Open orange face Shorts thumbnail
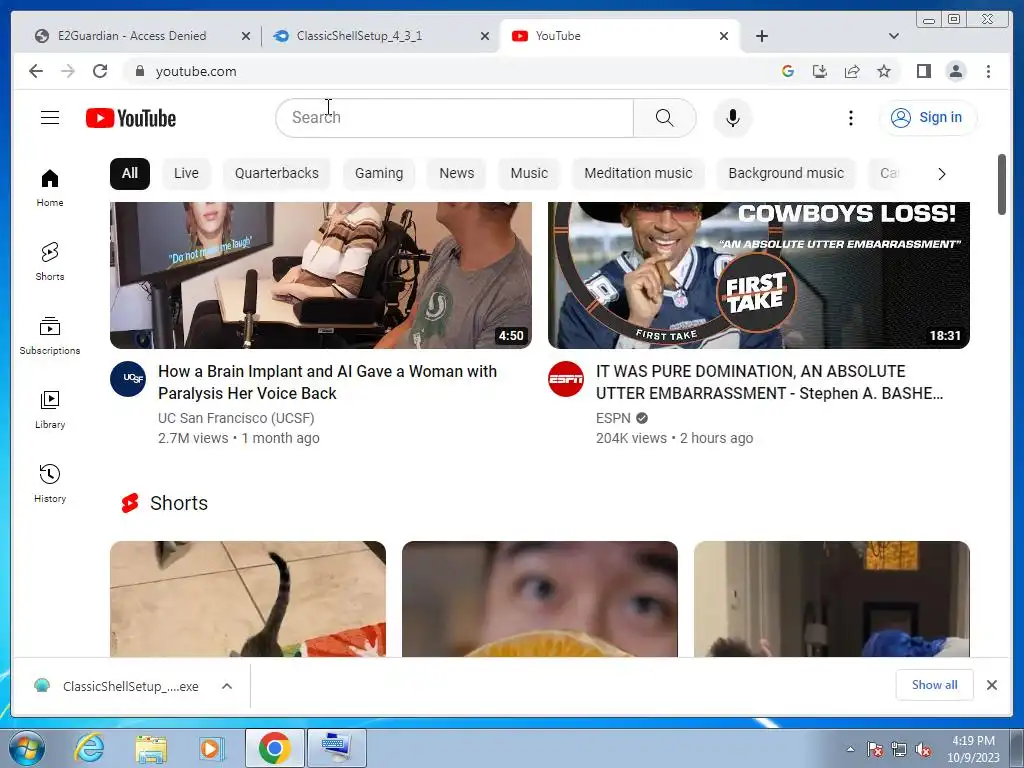The height and width of the screenshot is (768, 1024). coord(539,599)
